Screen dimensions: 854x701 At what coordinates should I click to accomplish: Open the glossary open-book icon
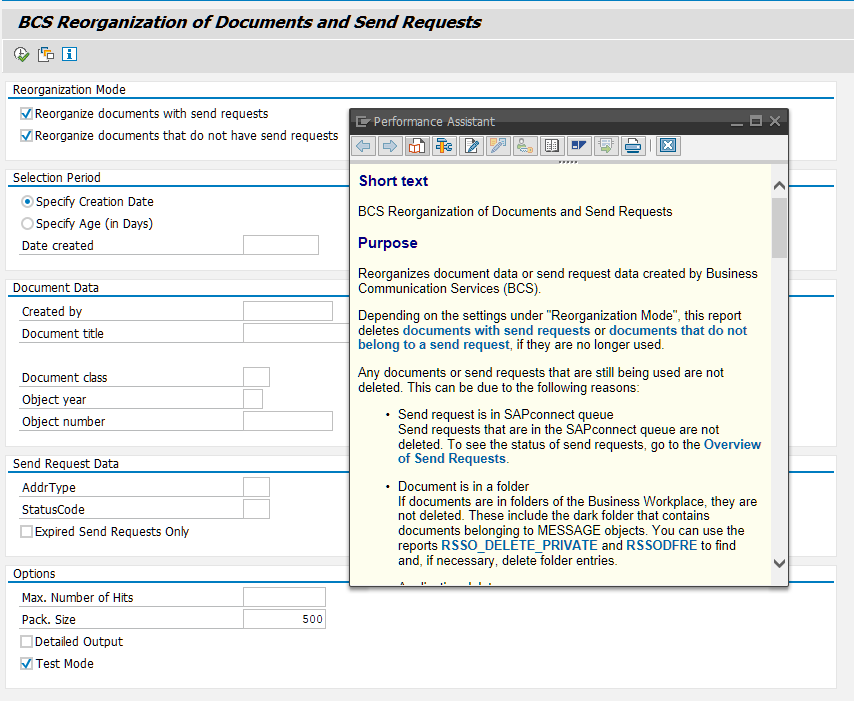tap(552, 146)
